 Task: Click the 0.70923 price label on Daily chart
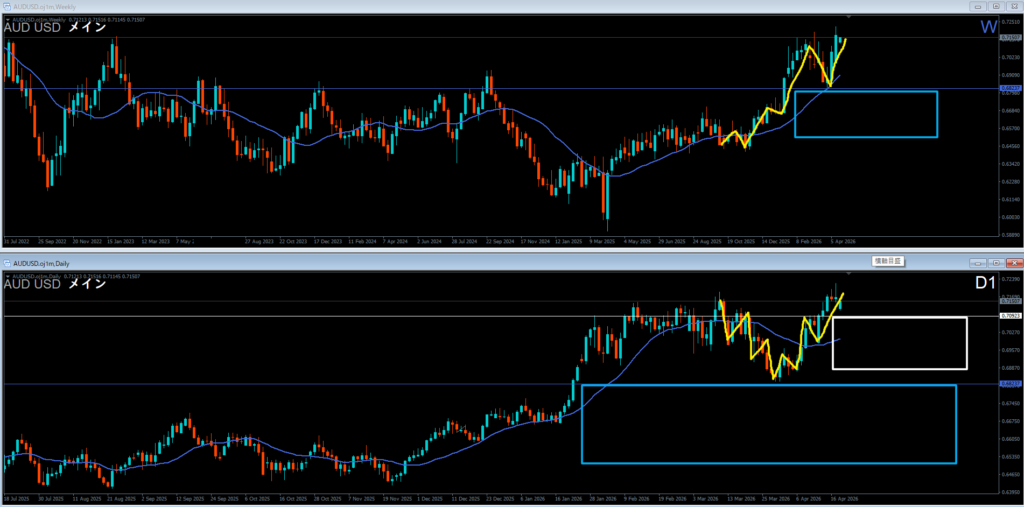tap(1010, 316)
